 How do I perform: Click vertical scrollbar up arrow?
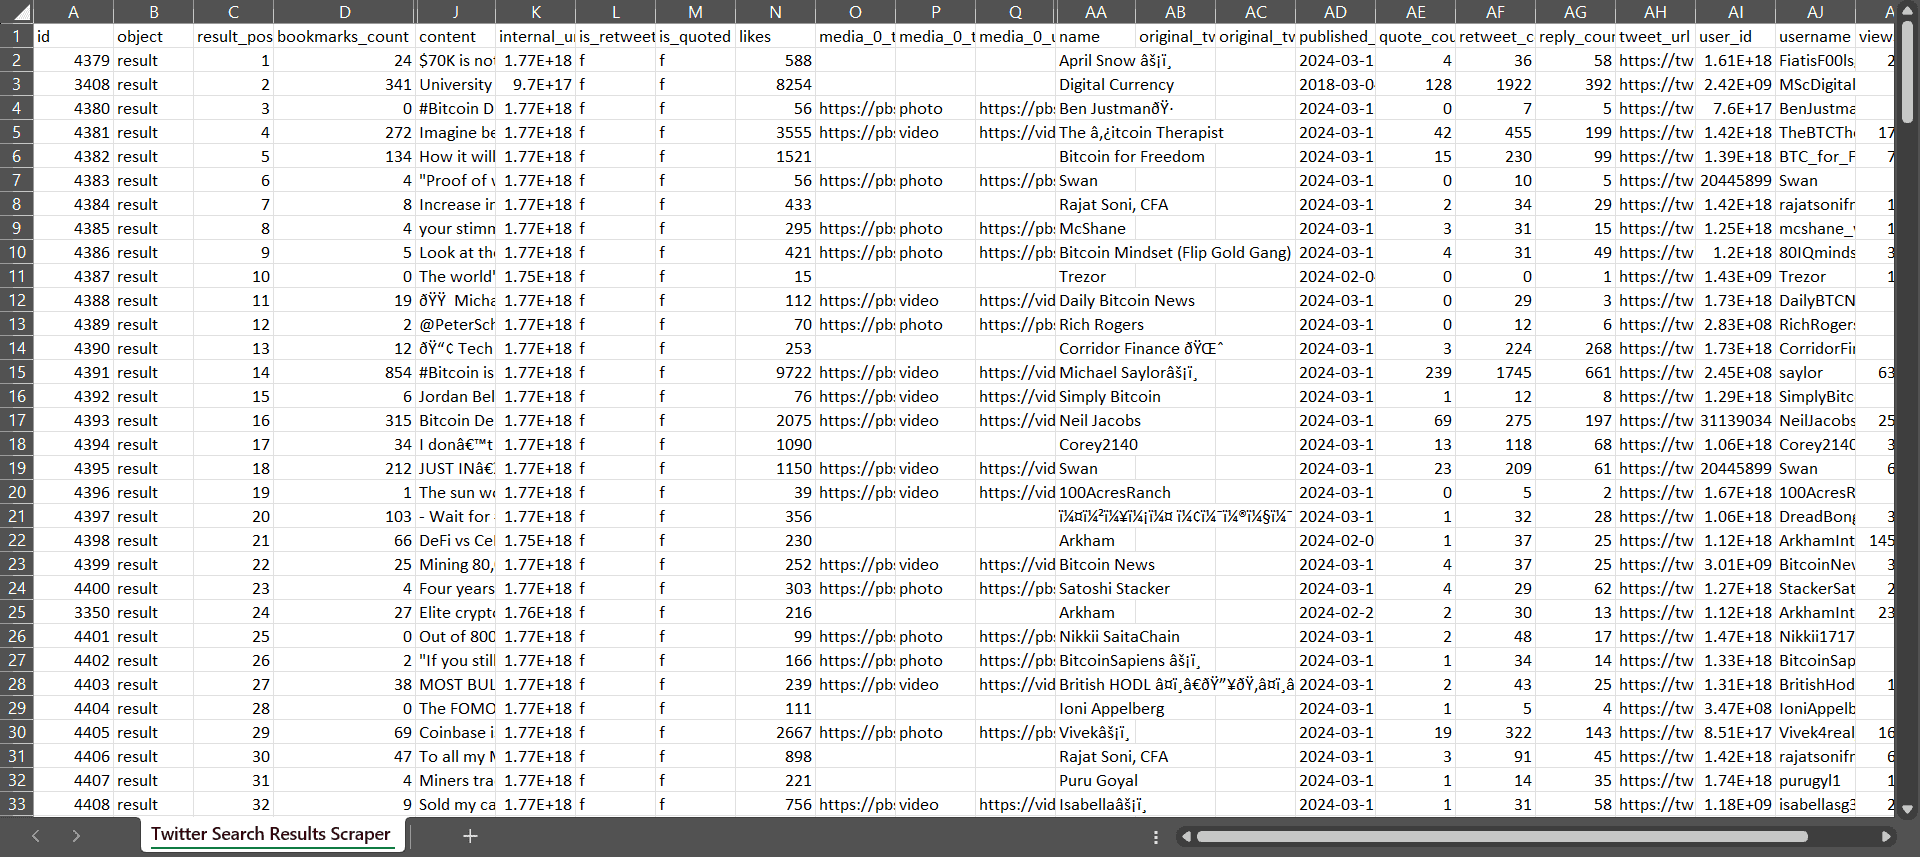tap(1907, 10)
